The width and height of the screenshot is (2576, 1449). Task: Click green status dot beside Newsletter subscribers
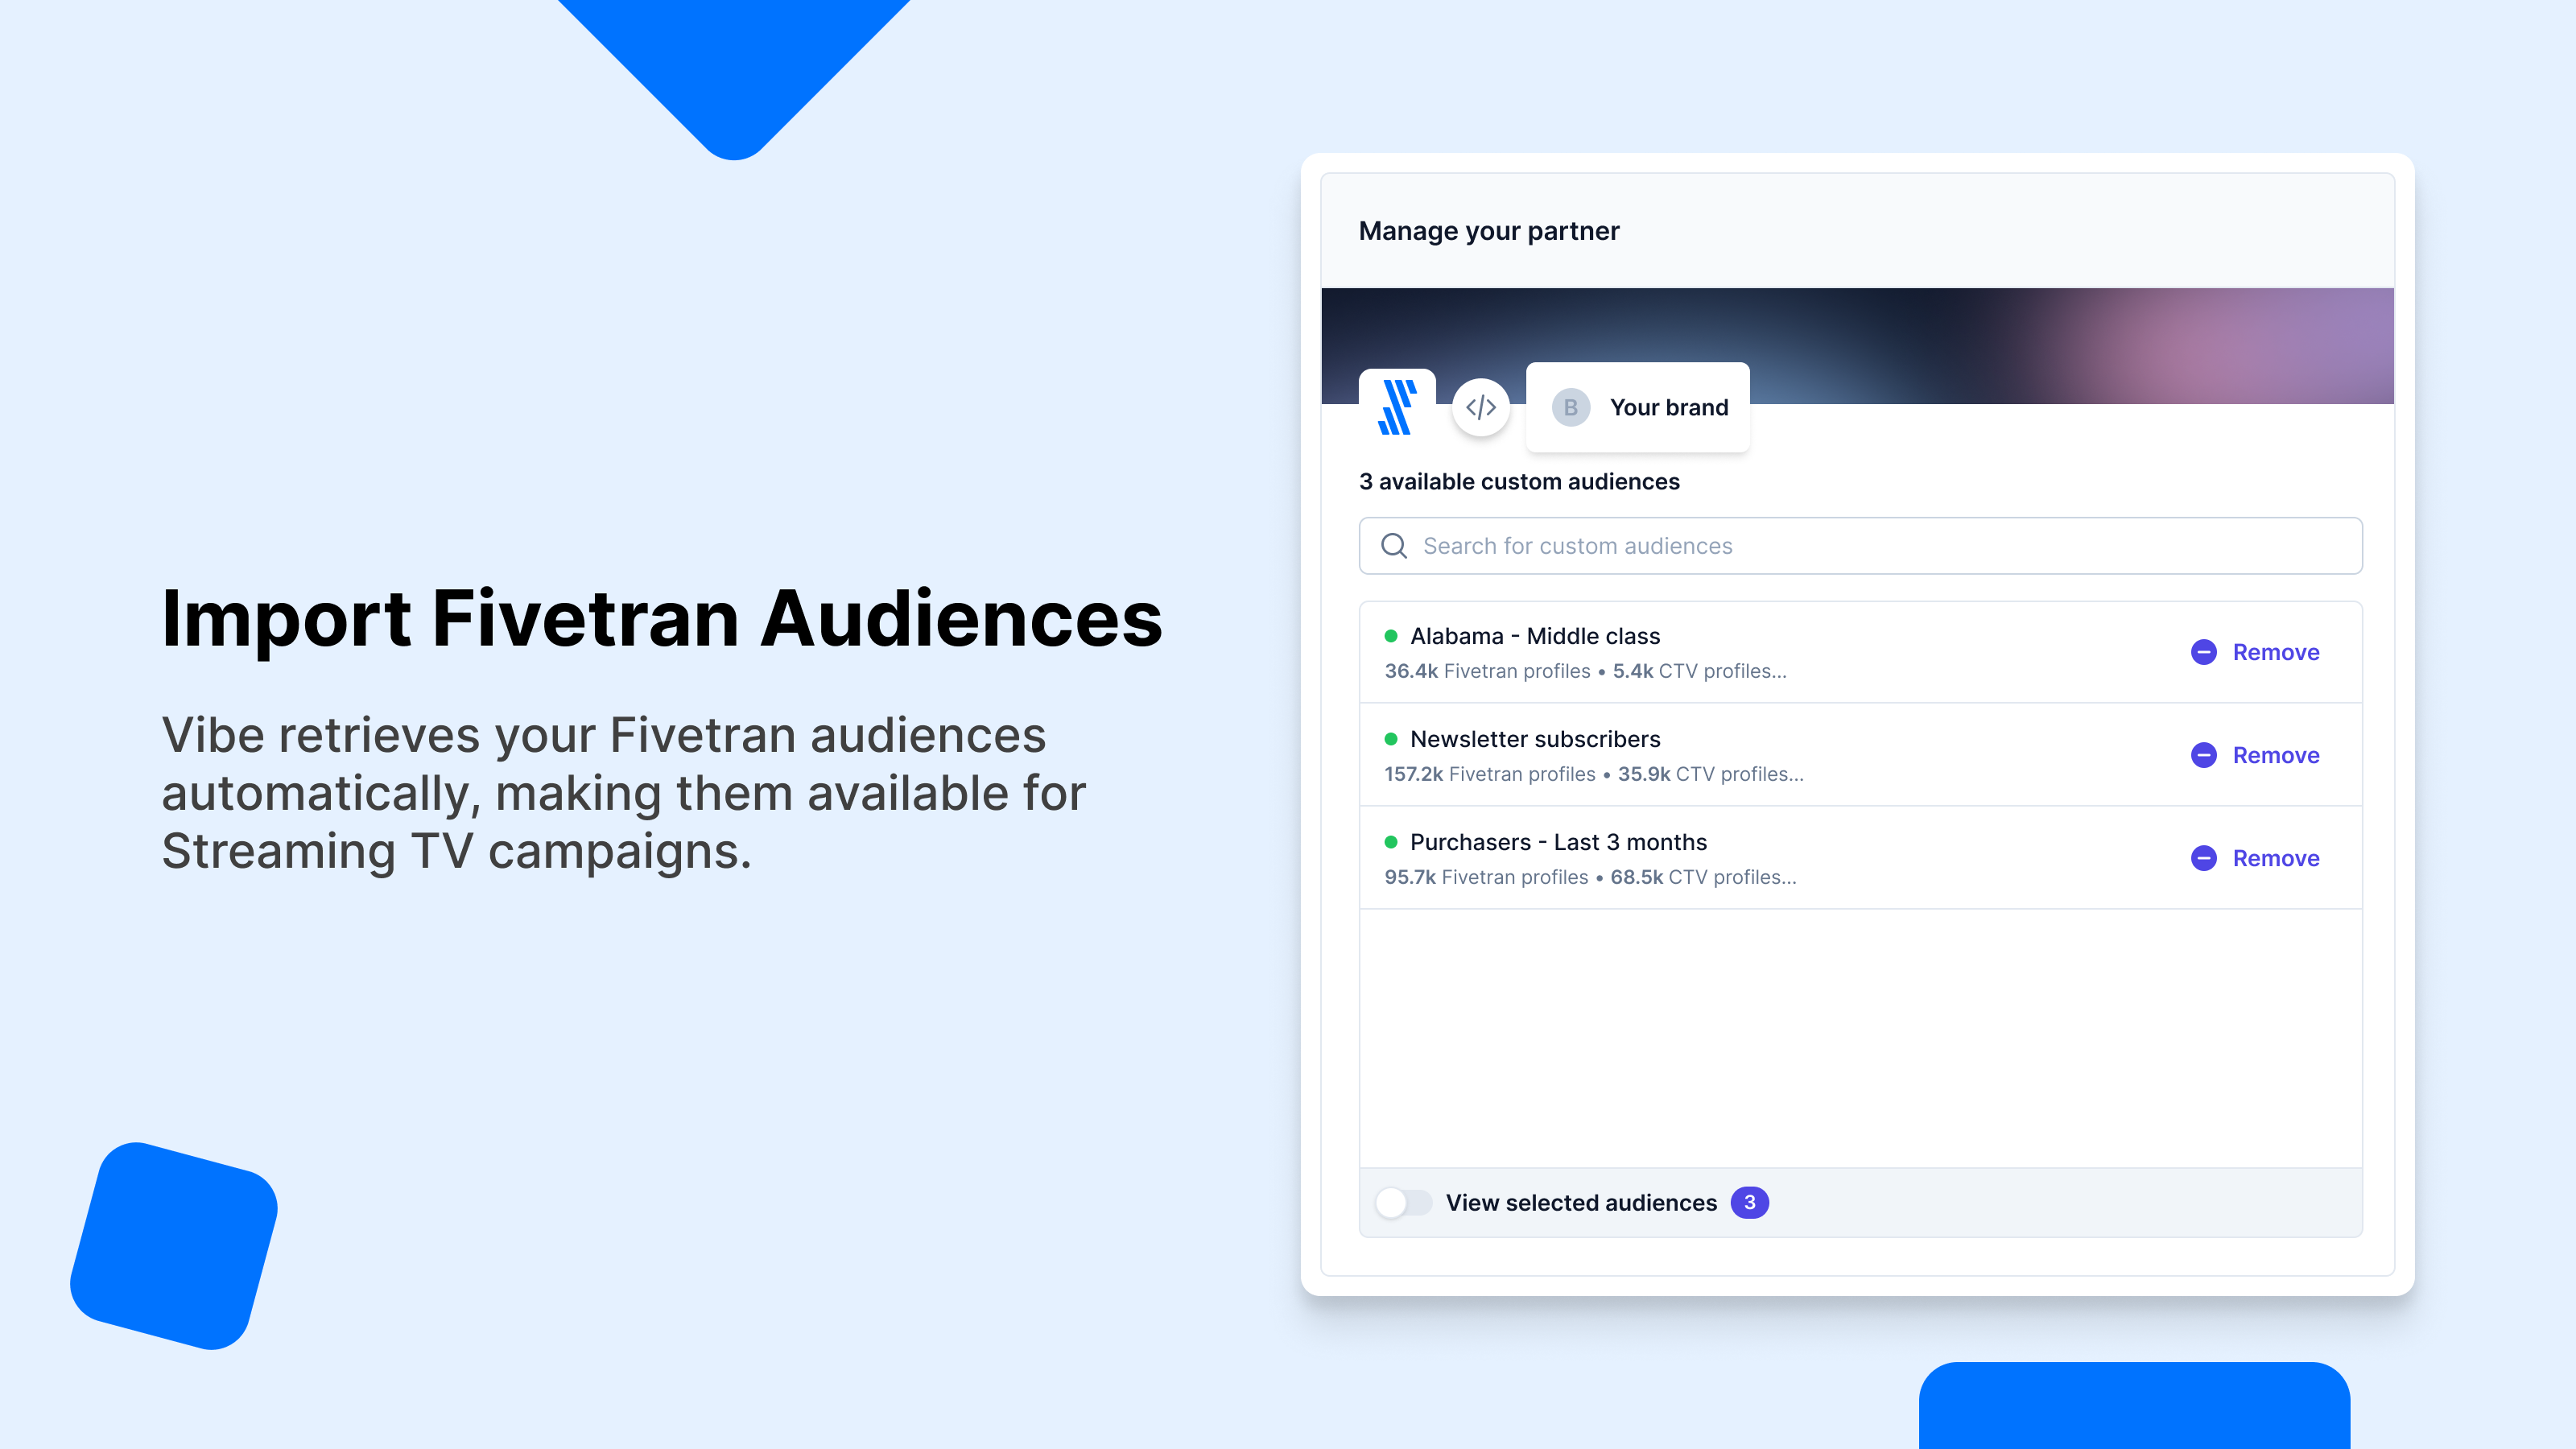tap(1390, 739)
